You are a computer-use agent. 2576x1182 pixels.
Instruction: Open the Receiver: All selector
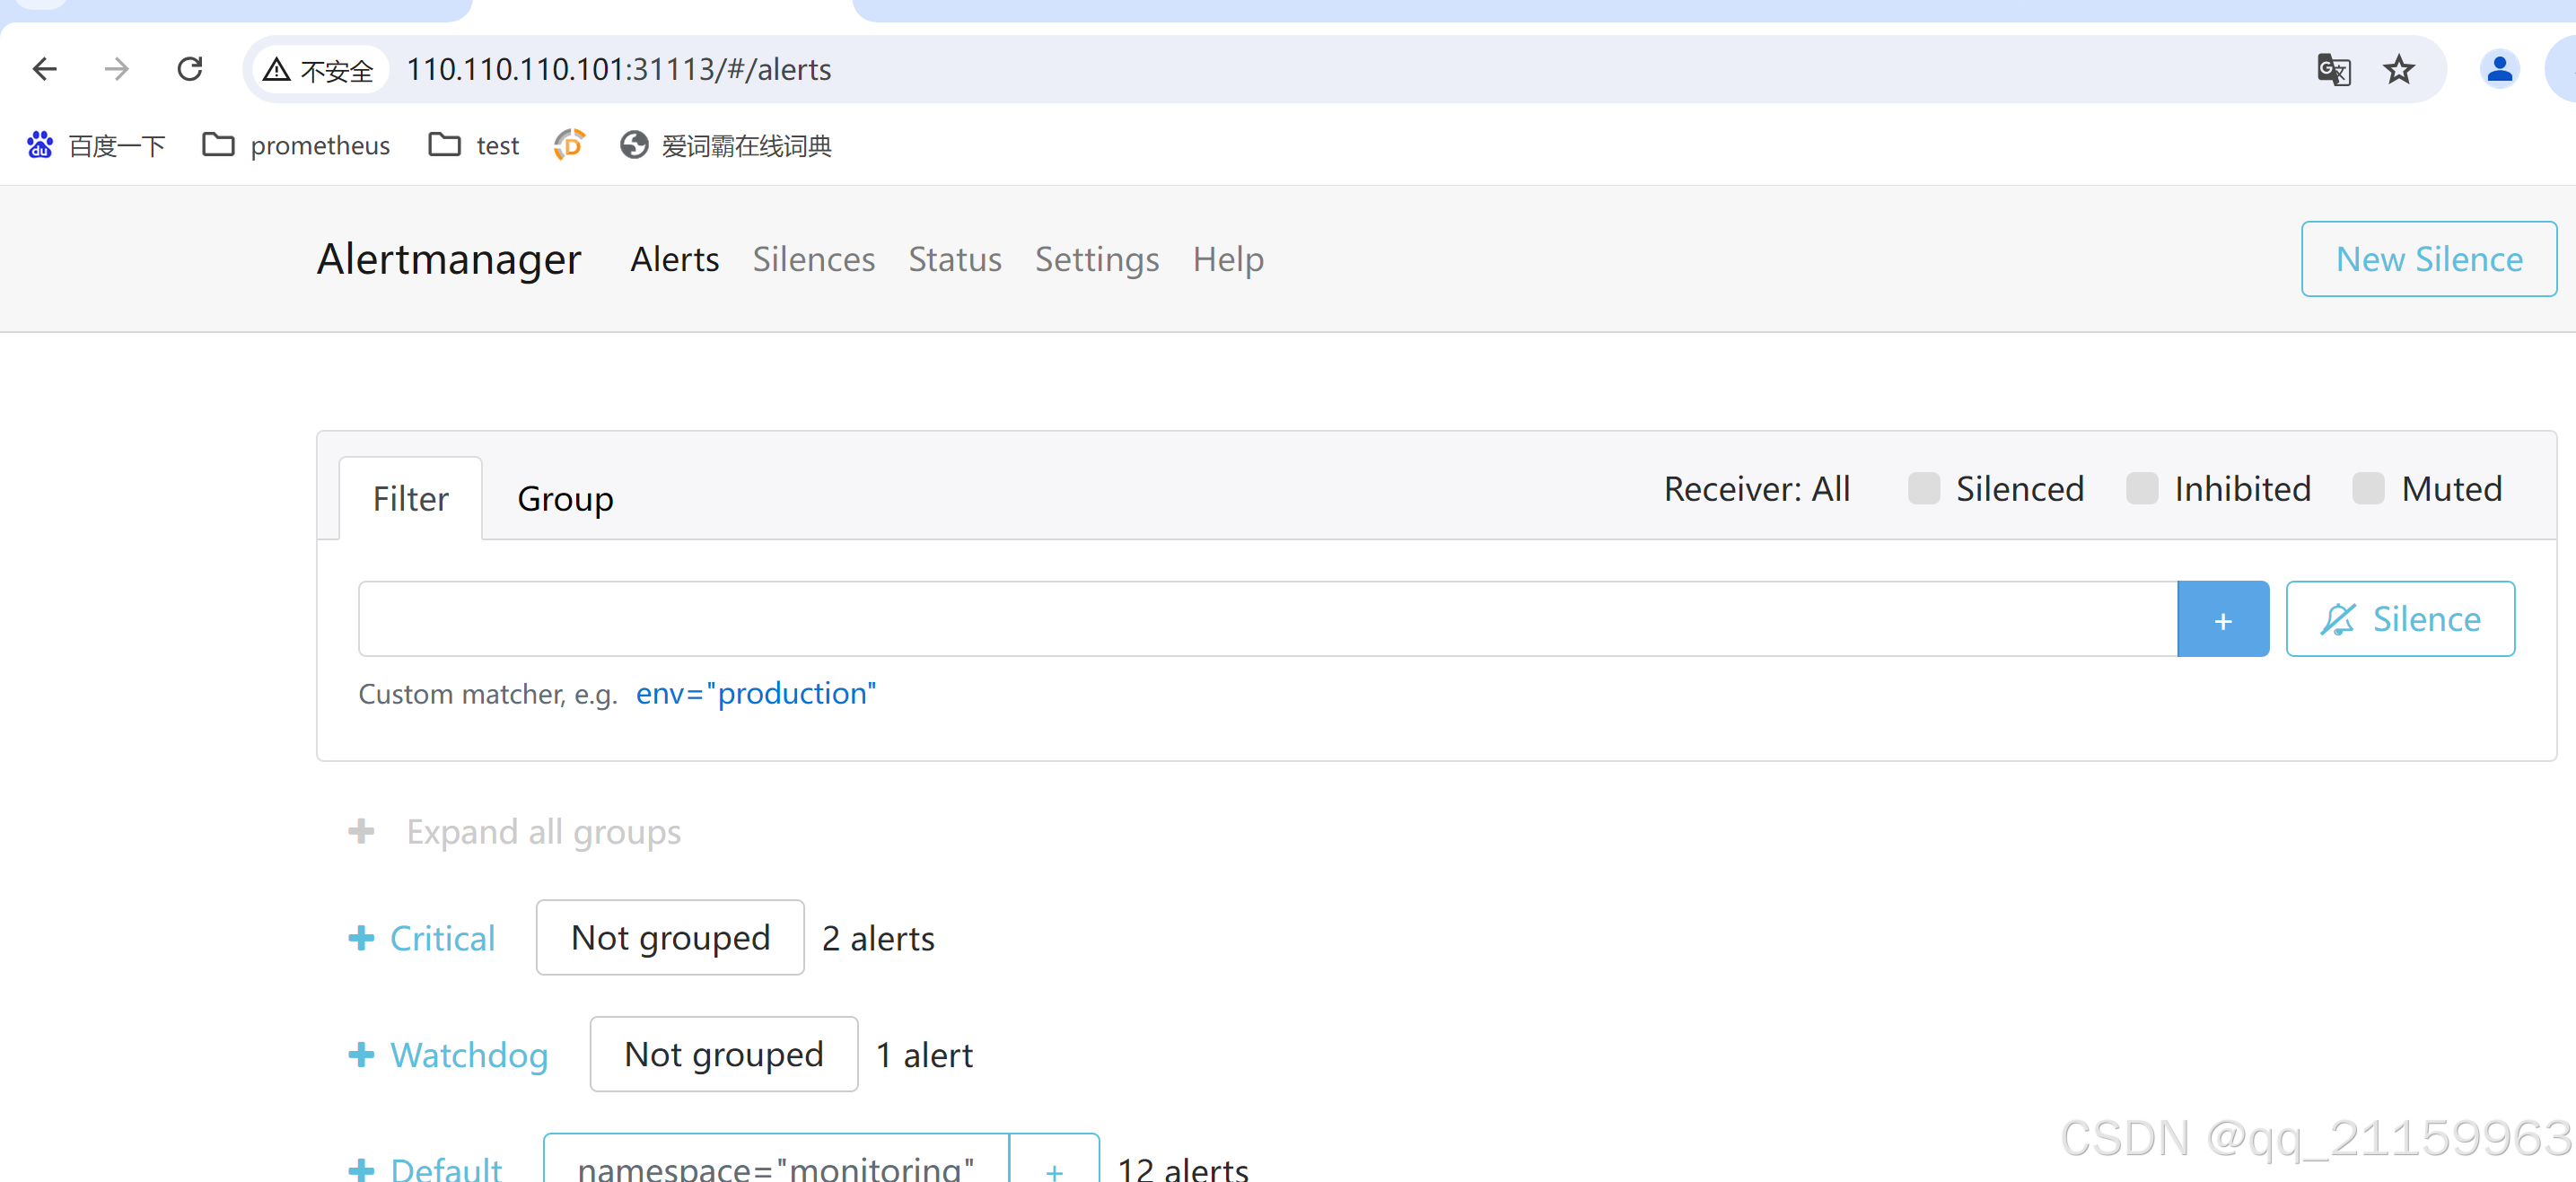pos(1756,489)
